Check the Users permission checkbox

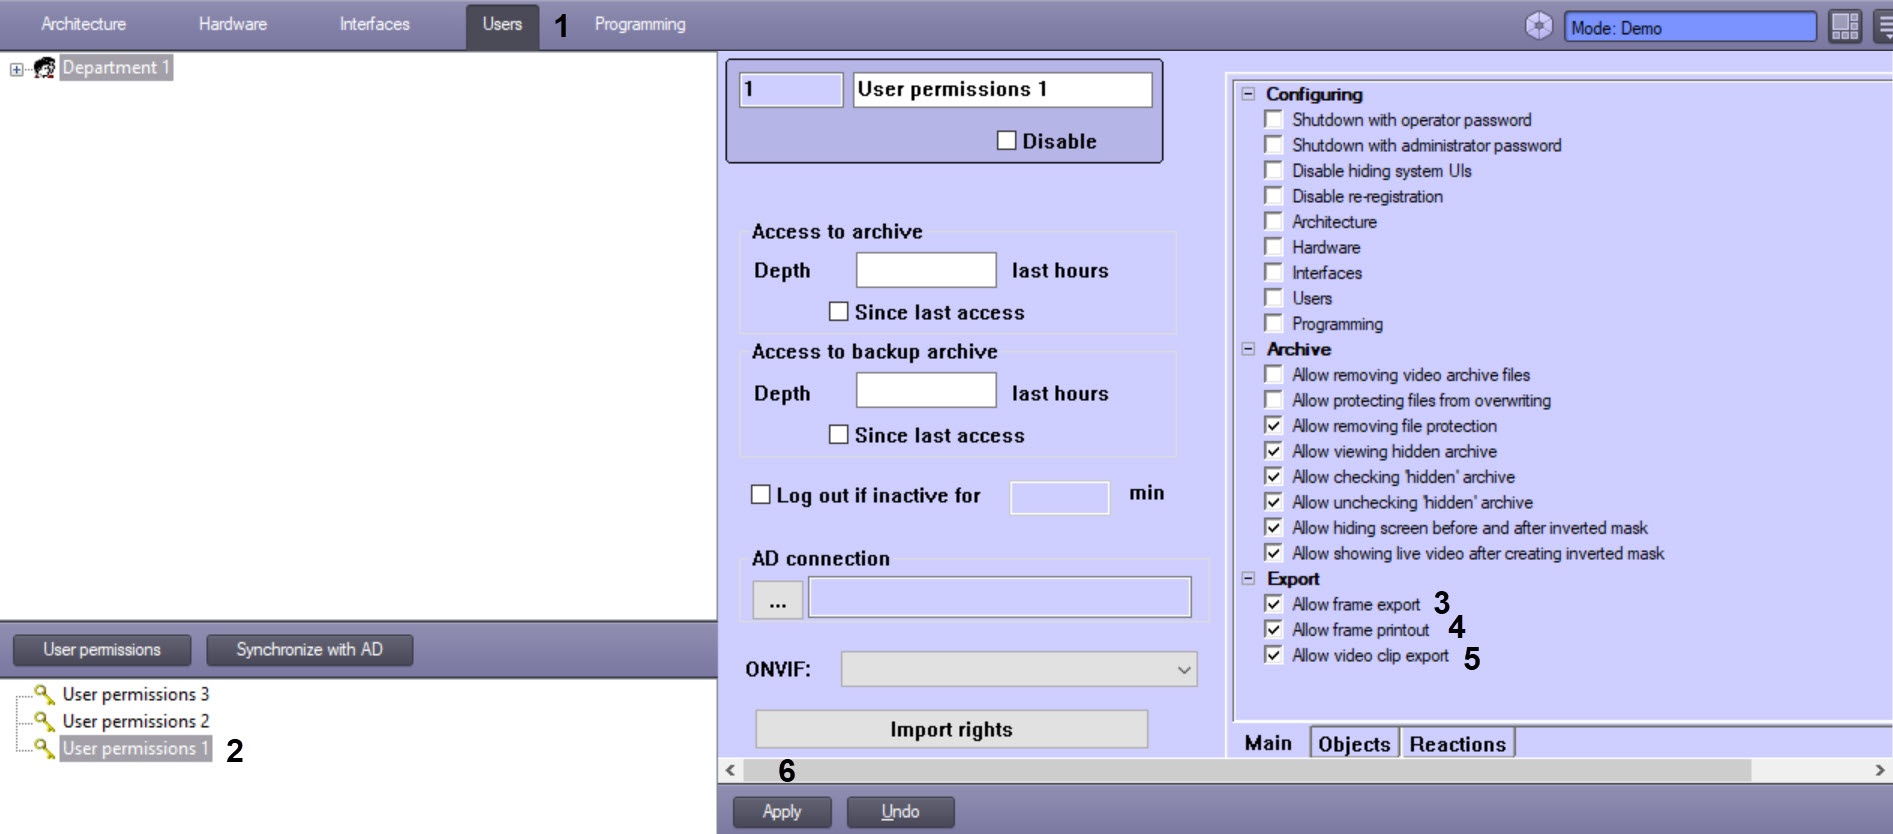(x=1273, y=298)
